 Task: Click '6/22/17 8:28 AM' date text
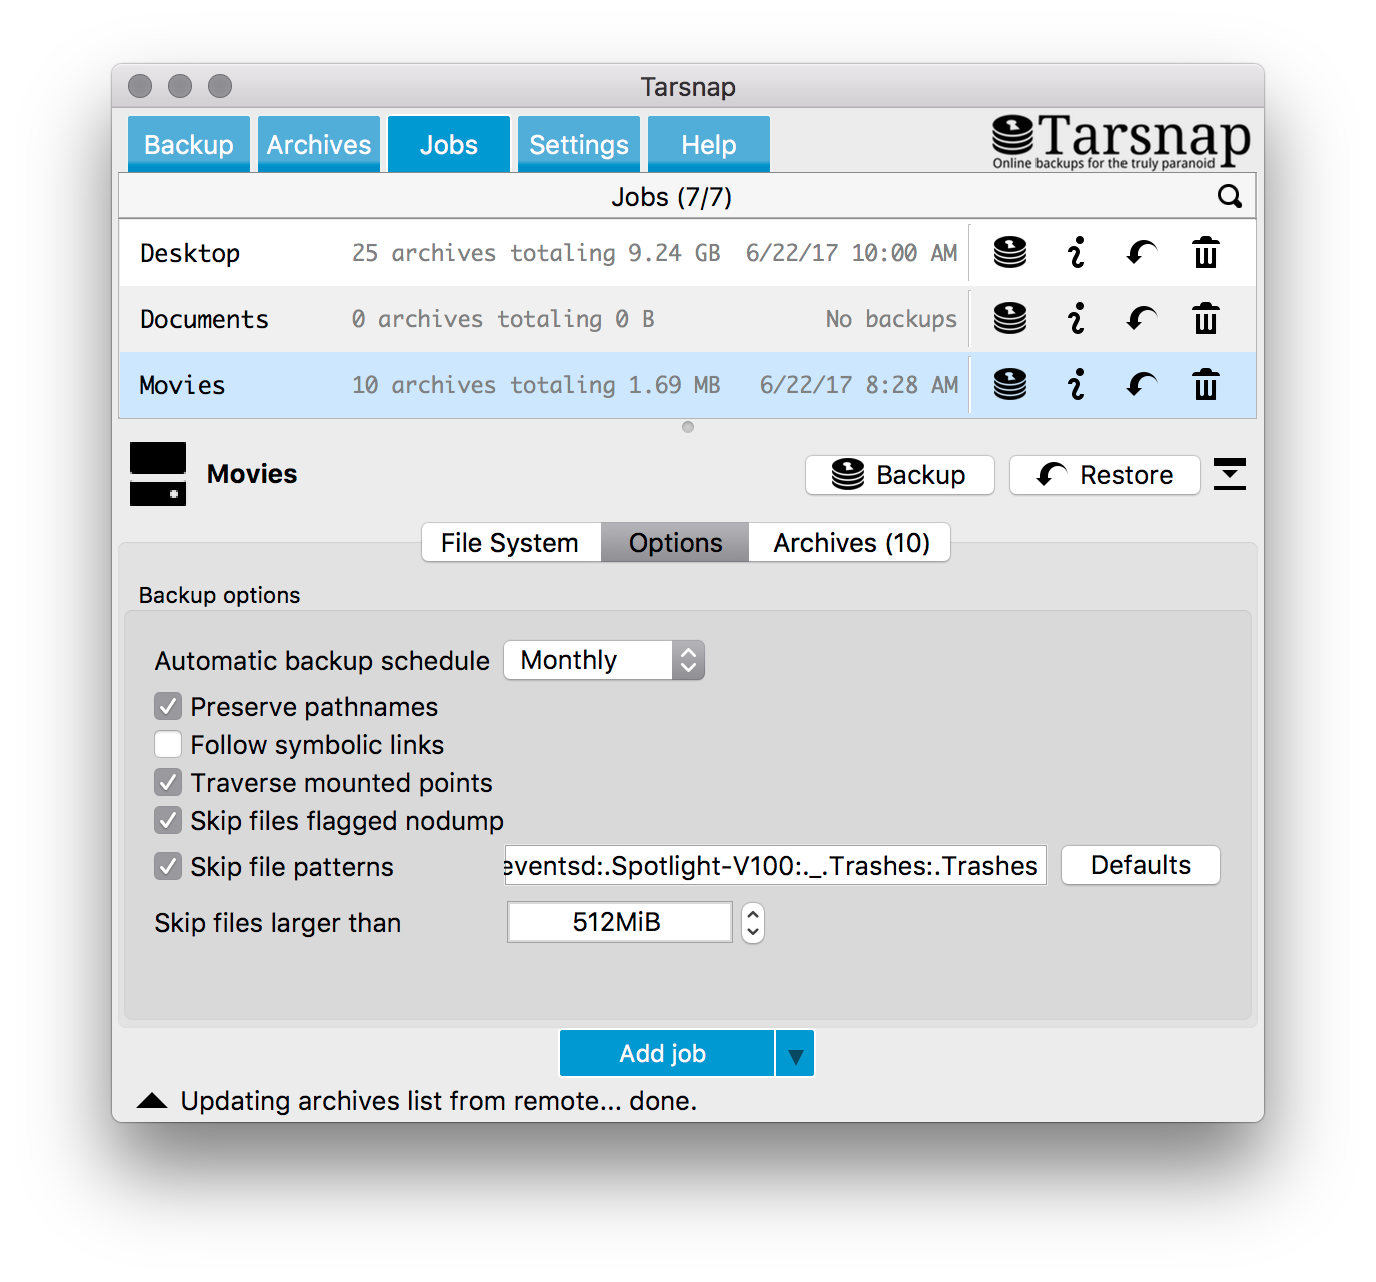[x=859, y=385]
